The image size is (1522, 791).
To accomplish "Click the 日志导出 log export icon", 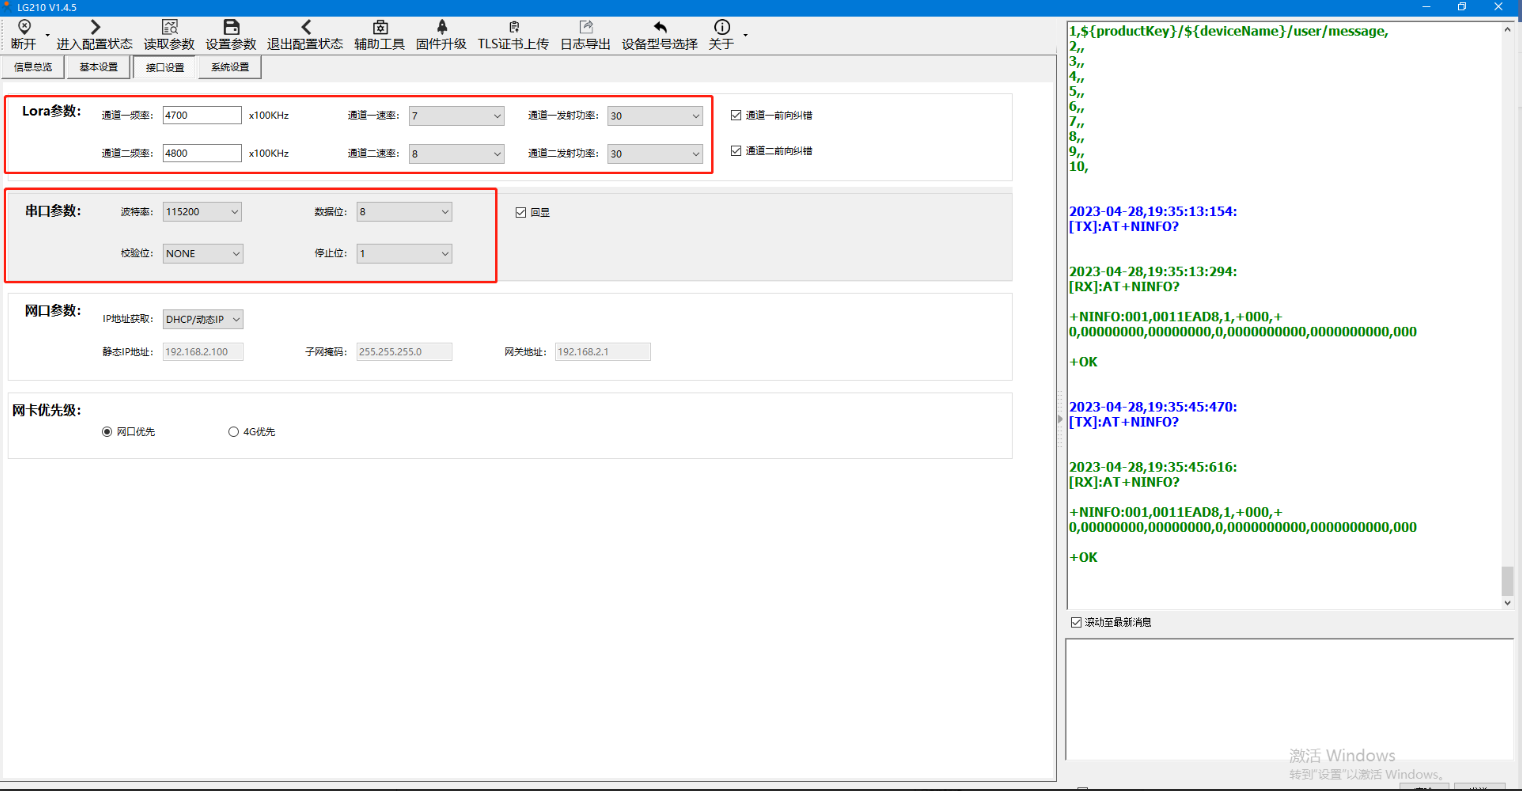I will (586, 27).
